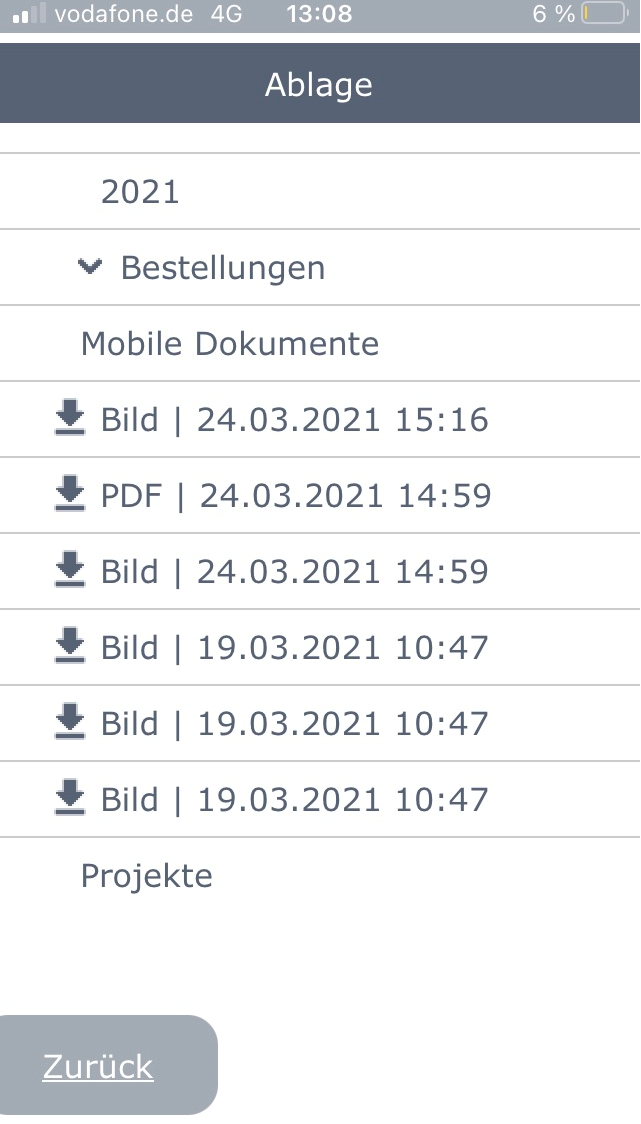Open Bild | 24.03.2021 14:59 entry text
This screenshot has width=641, height=1124.
[x=295, y=571]
